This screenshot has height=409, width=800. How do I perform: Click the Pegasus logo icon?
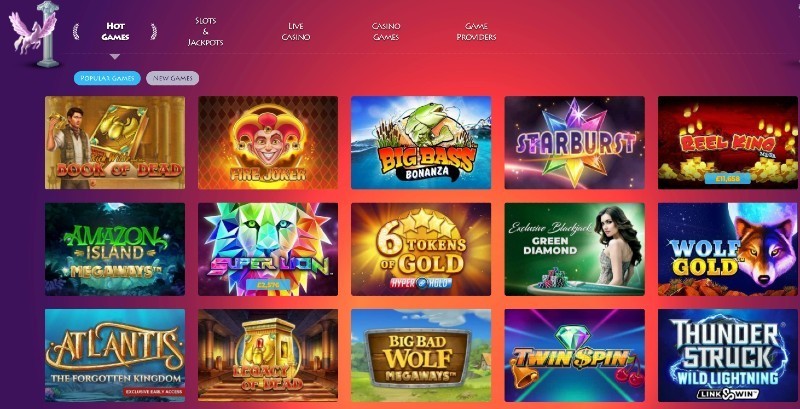[33, 35]
